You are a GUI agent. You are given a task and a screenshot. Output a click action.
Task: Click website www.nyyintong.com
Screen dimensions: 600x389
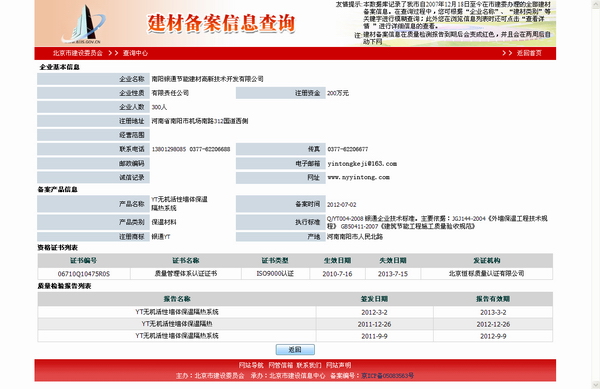(359, 177)
